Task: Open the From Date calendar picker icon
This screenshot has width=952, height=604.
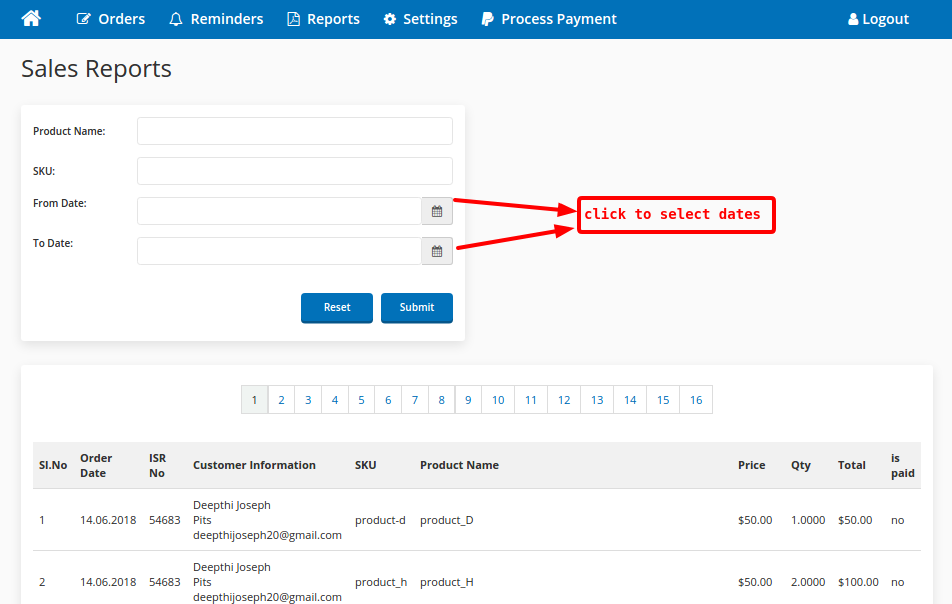Action: coord(437,211)
